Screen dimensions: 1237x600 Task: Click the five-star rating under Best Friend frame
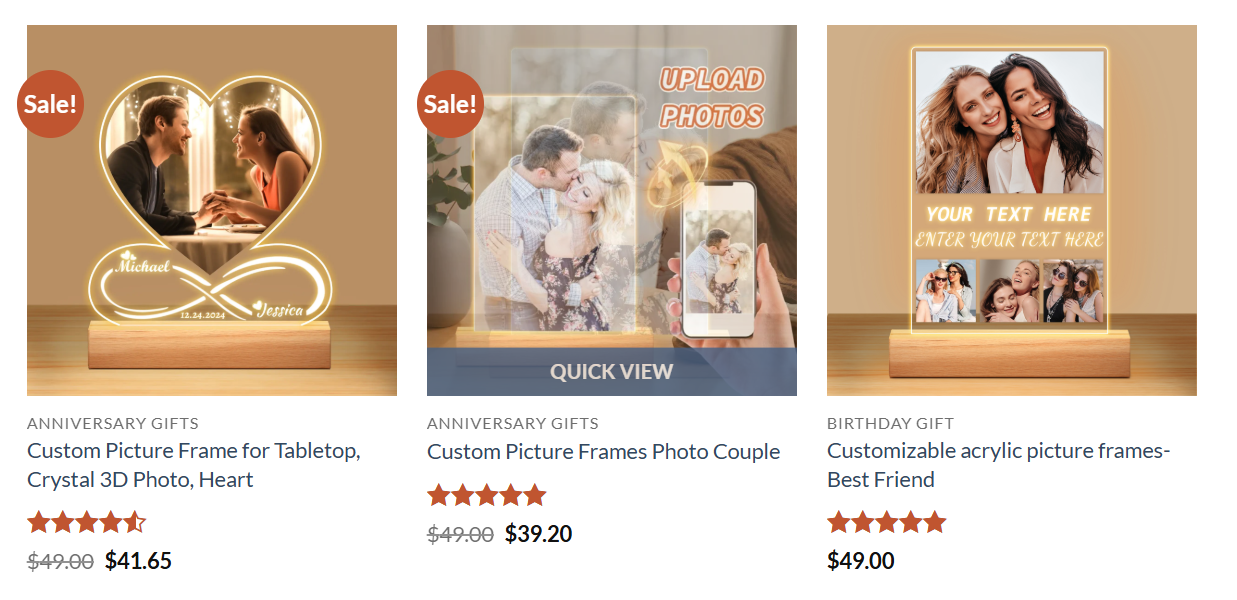[887, 522]
